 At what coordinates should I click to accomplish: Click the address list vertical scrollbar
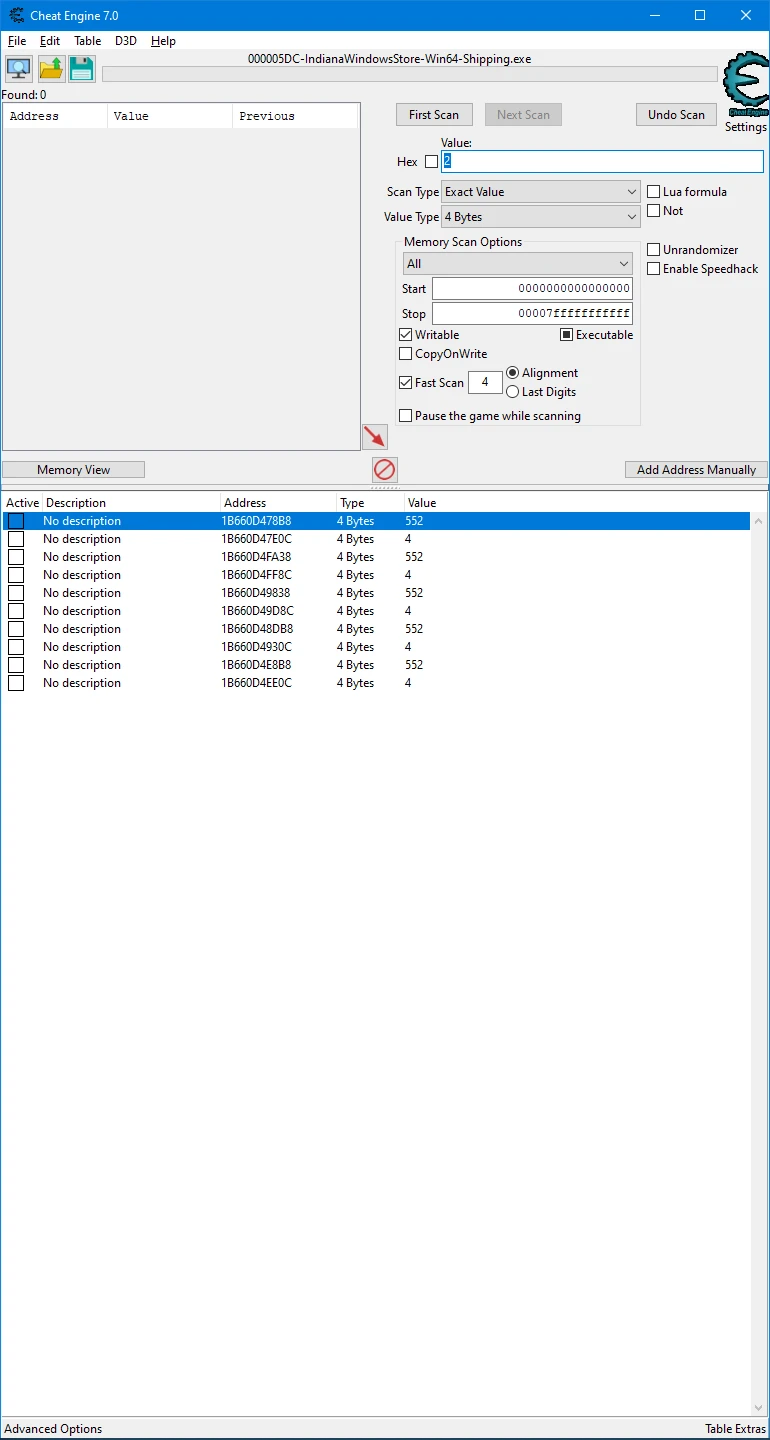(759, 963)
